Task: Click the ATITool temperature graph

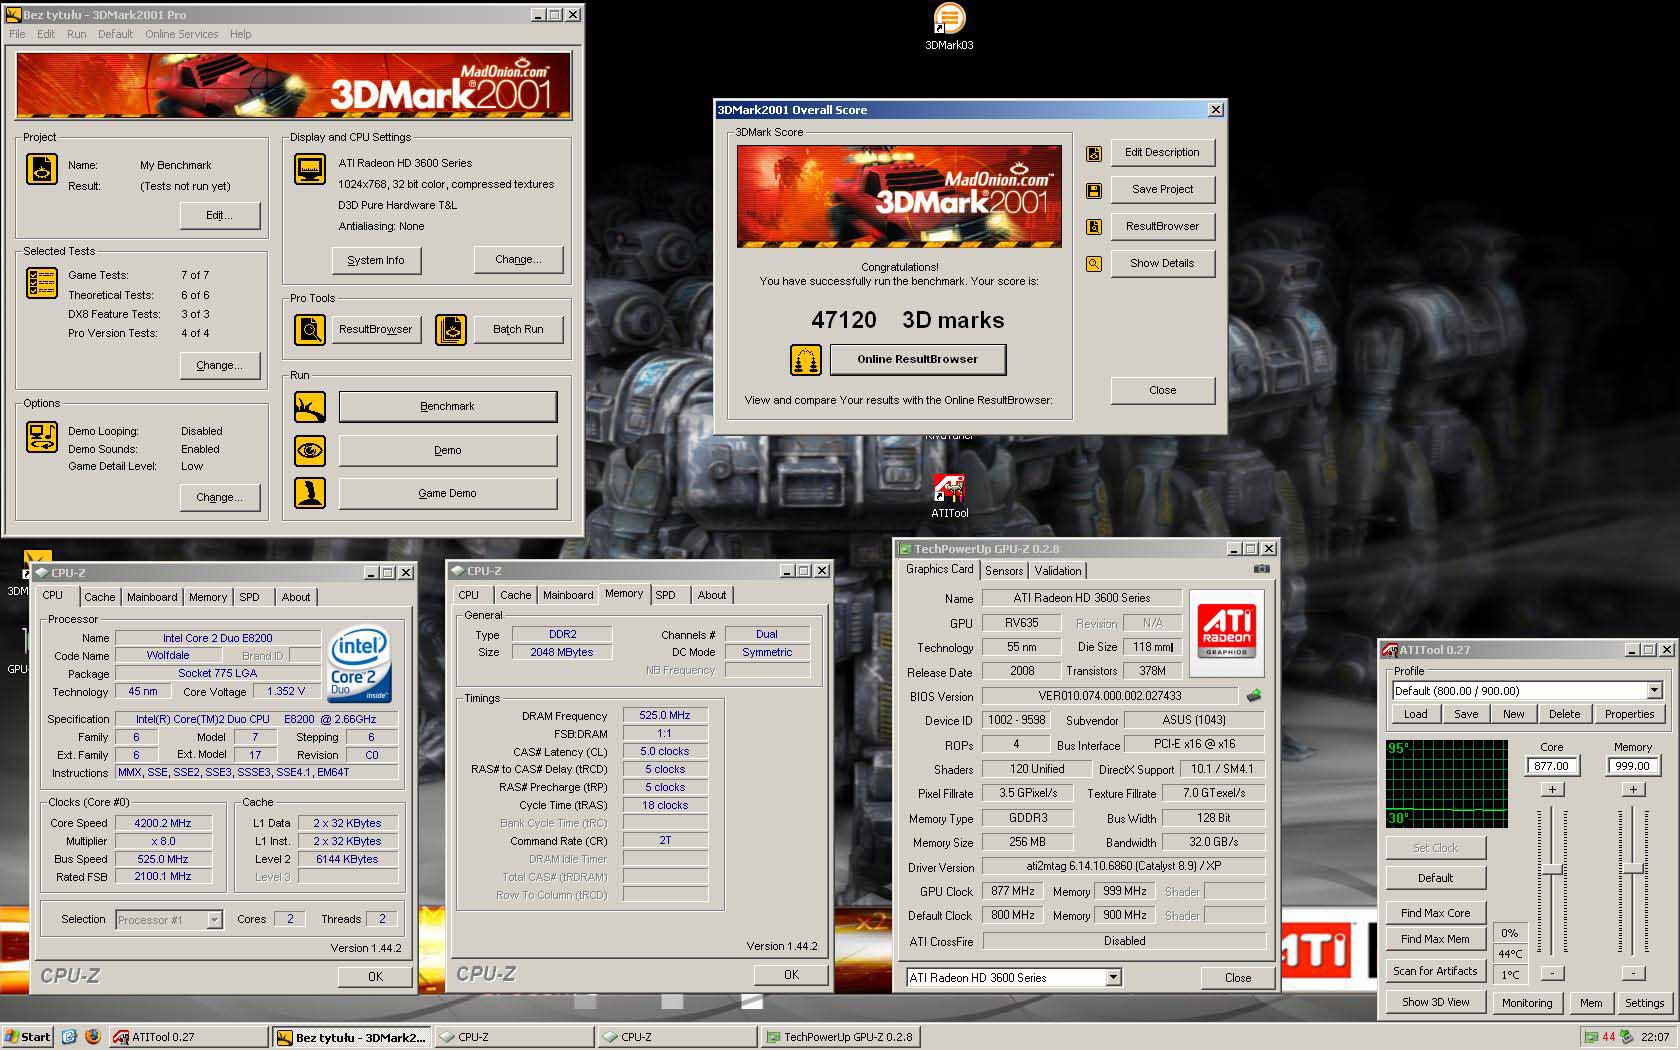Action: (1446, 784)
